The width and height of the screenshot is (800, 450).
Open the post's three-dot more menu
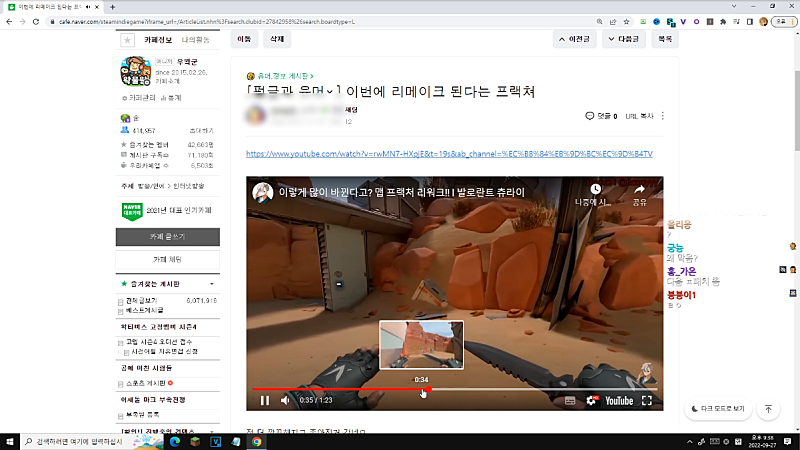coord(663,116)
